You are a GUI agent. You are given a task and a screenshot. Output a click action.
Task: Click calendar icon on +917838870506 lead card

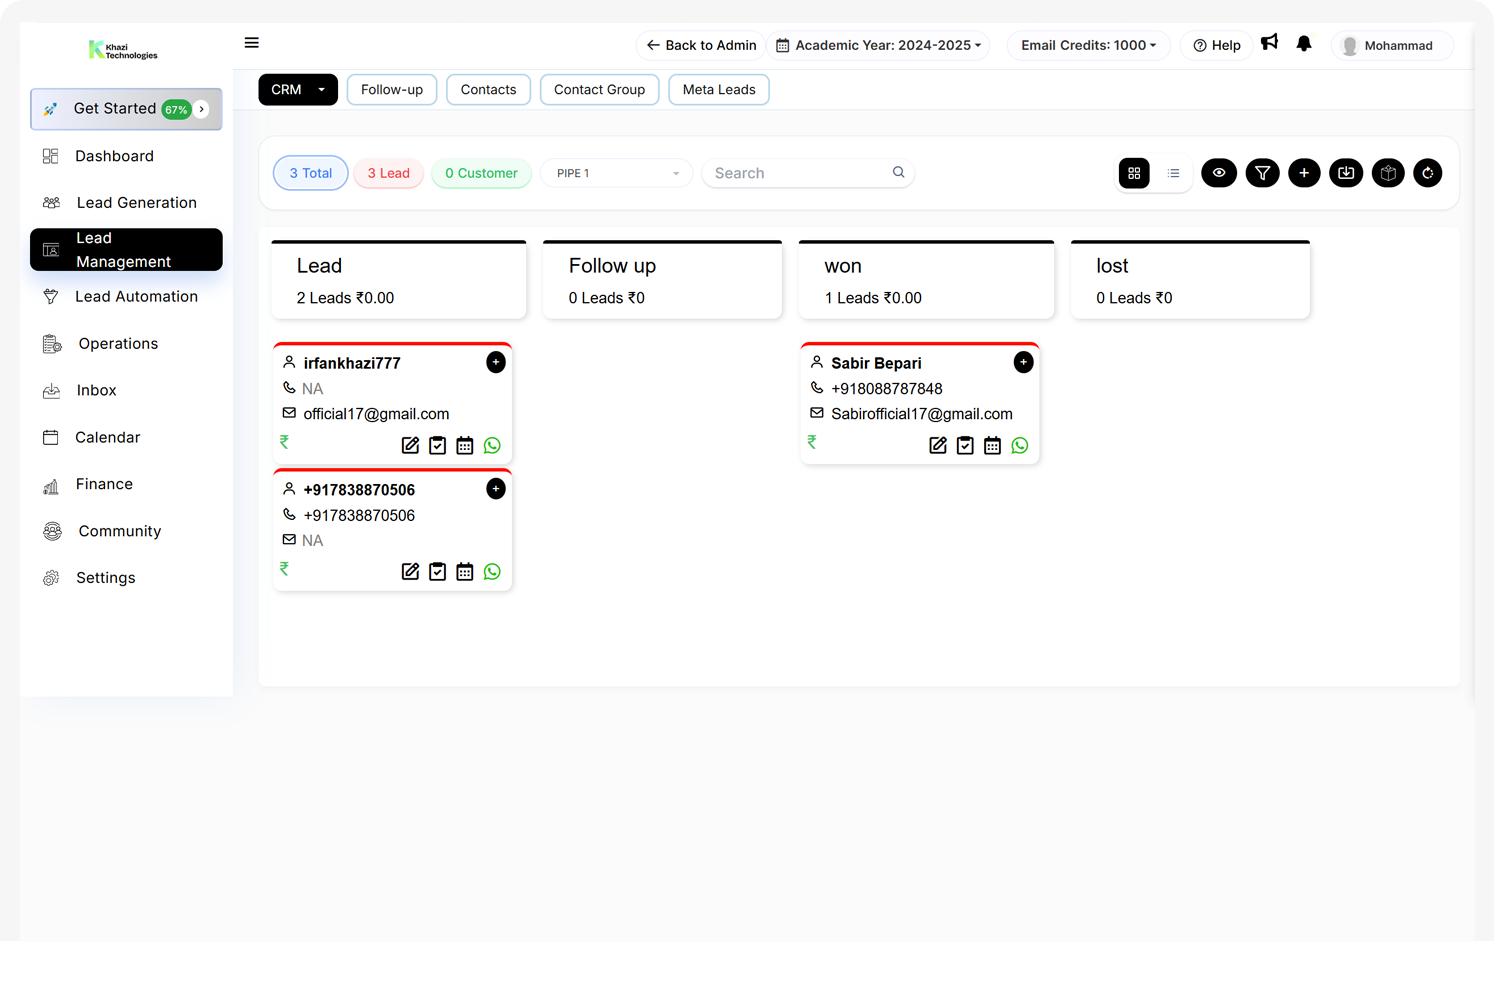pos(465,572)
